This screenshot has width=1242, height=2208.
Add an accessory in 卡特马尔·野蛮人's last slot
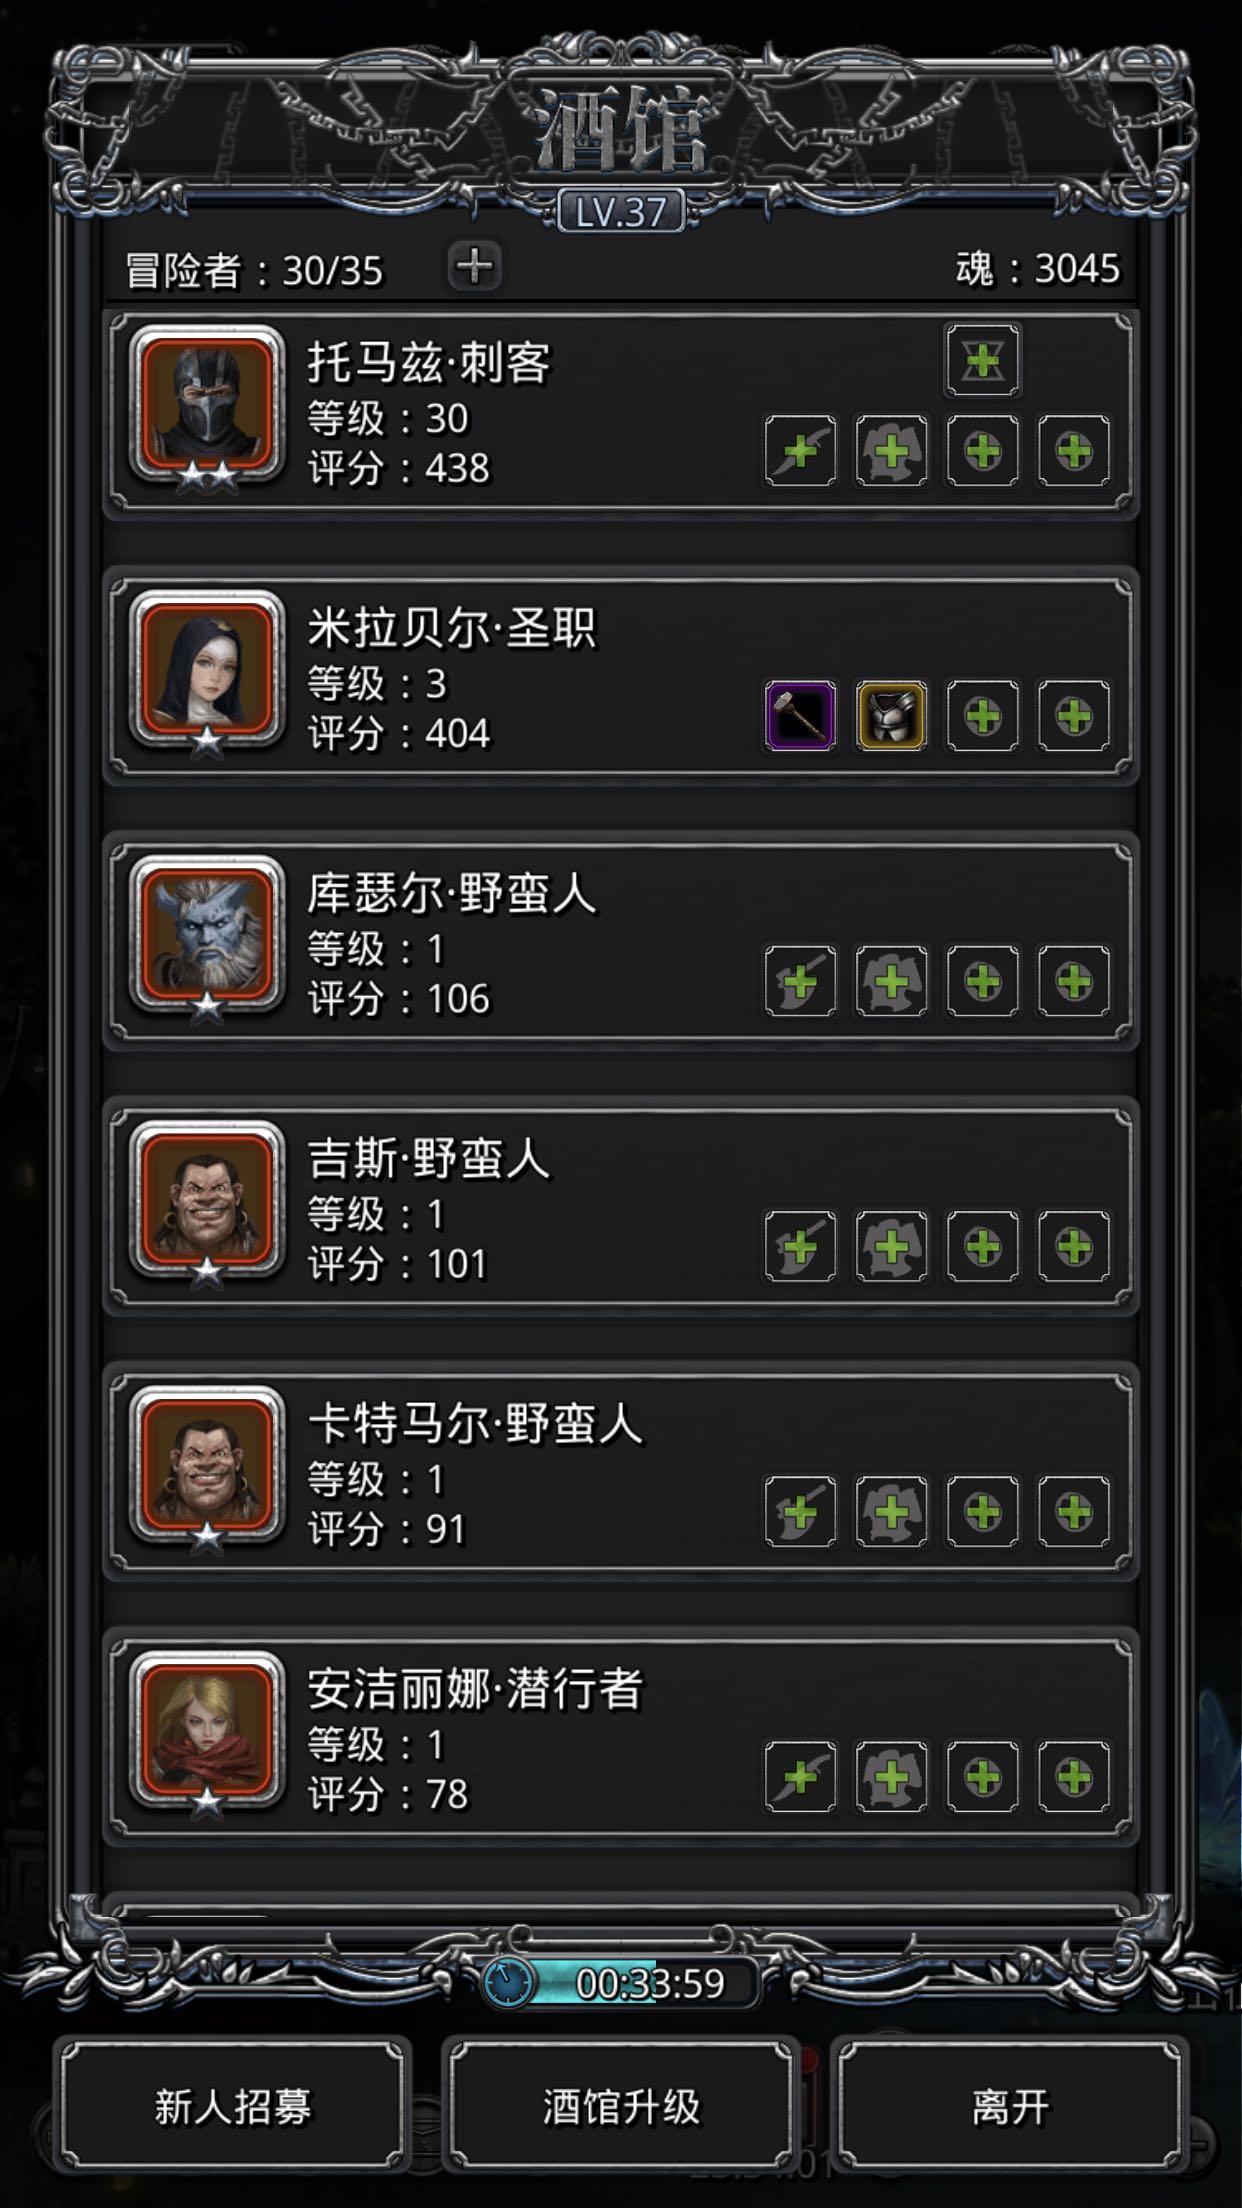[x=1074, y=1511]
